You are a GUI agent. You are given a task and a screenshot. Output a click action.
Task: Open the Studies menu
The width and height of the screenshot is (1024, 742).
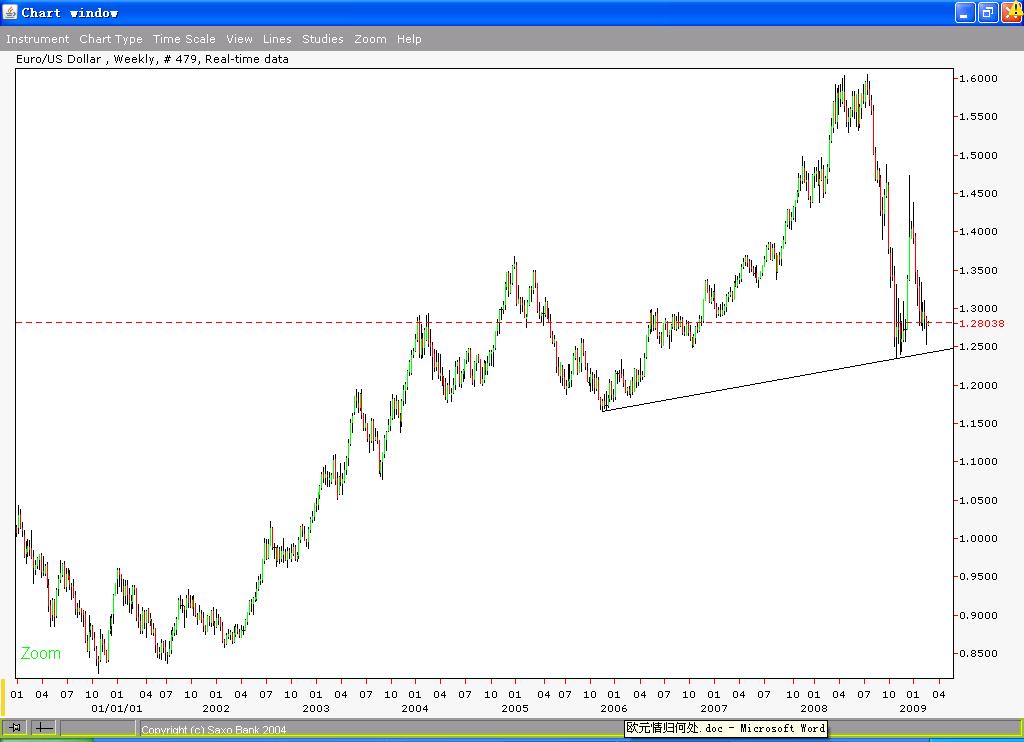tap(323, 39)
